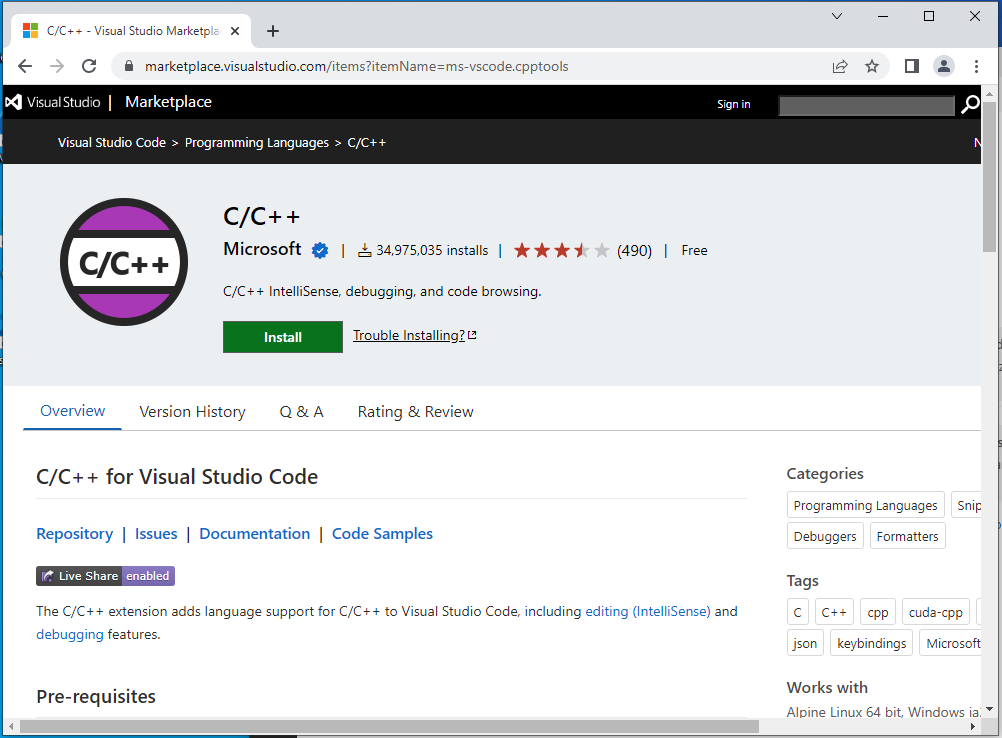Screen dimensions: 1002x738
Task: Switch to the Version History tab
Action: pyautogui.click(x=192, y=412)
